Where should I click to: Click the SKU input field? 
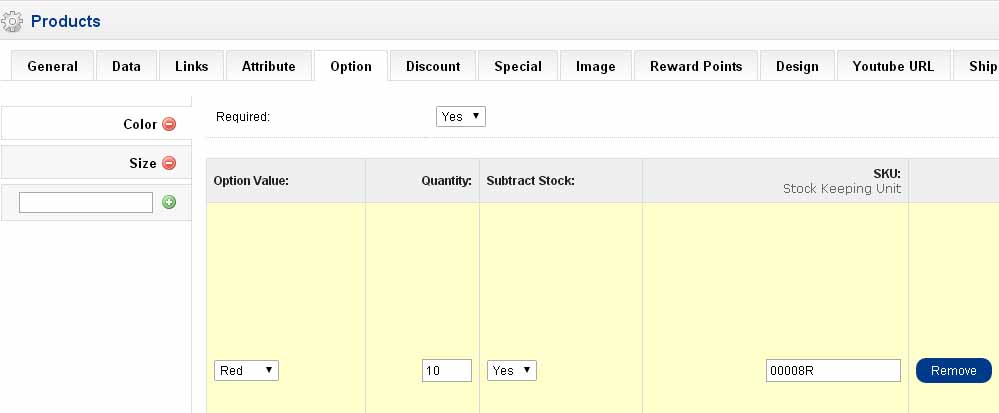[833, 370]
